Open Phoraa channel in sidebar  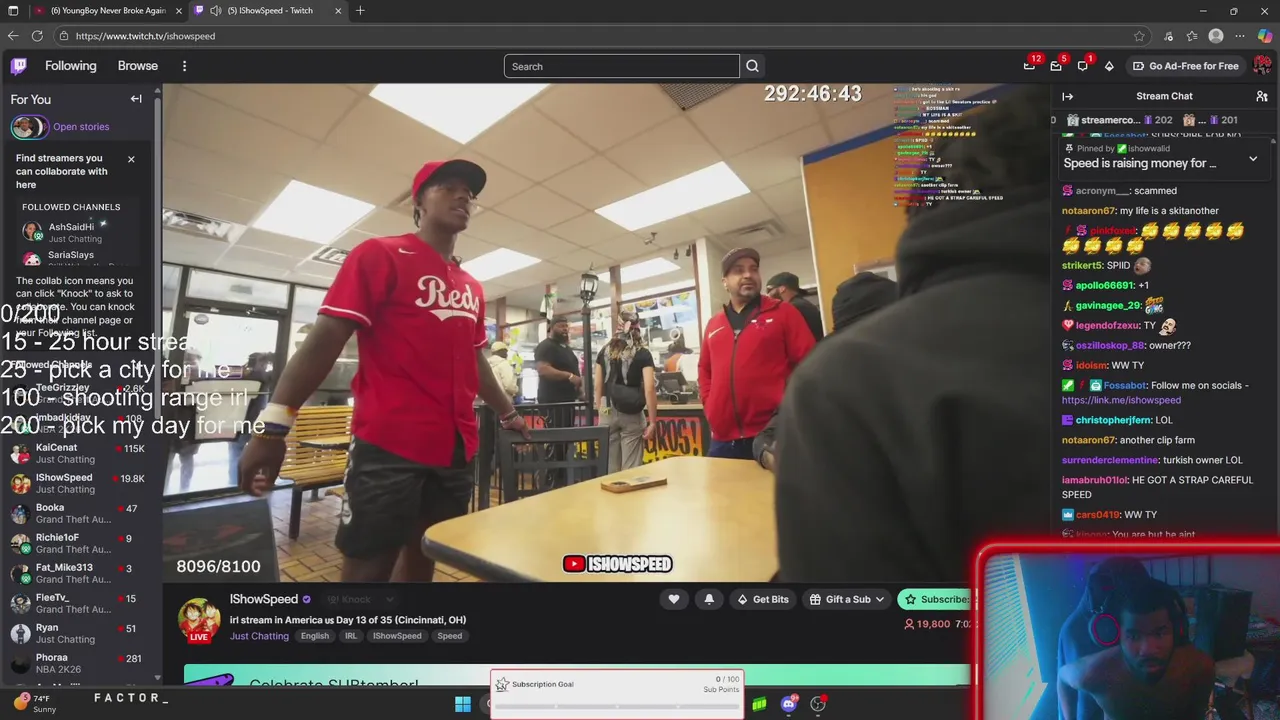click(x=78, y=664)
